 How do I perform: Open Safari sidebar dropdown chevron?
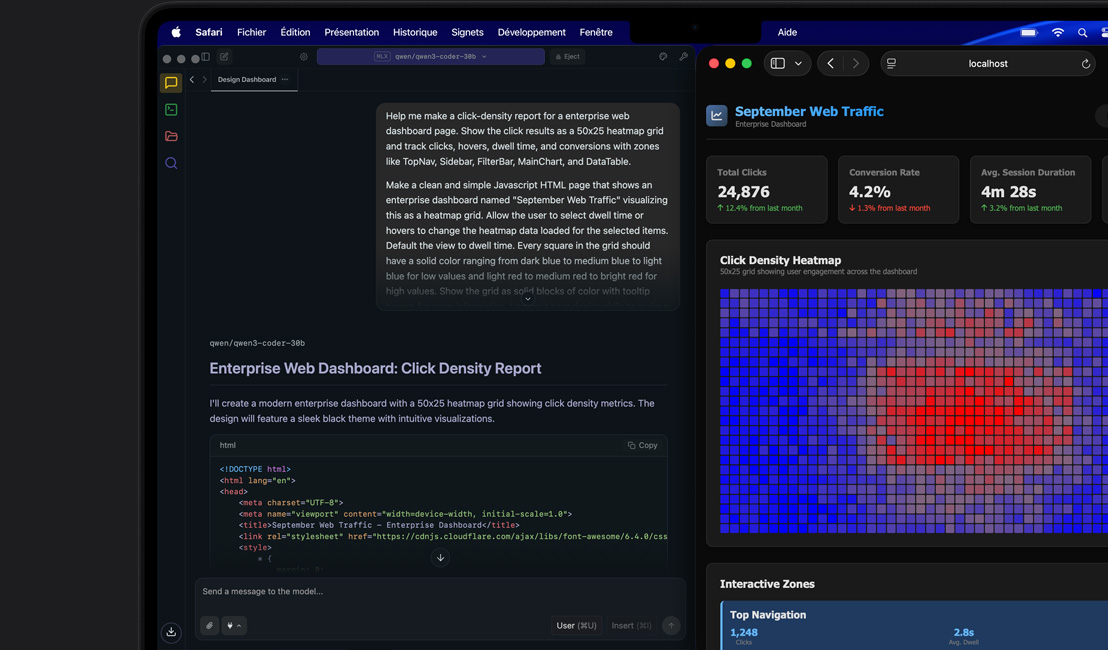(x=798, y=64)
